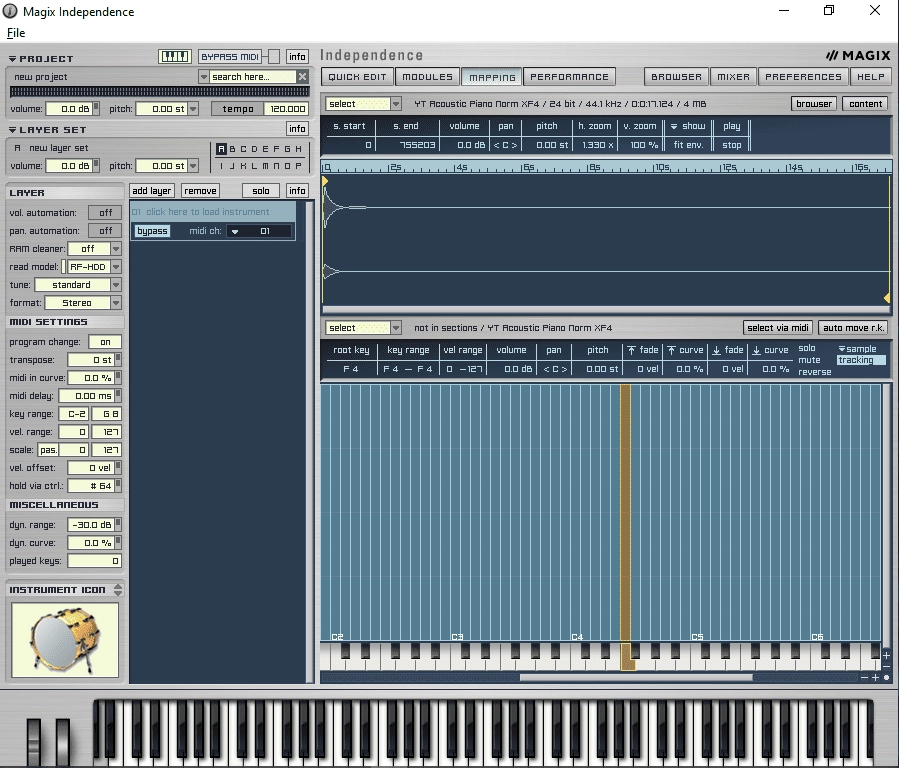Click the vertical zoom plus icon beside mapping keyboard
Screen dimensions: 899x768
[x=886, y=655]
